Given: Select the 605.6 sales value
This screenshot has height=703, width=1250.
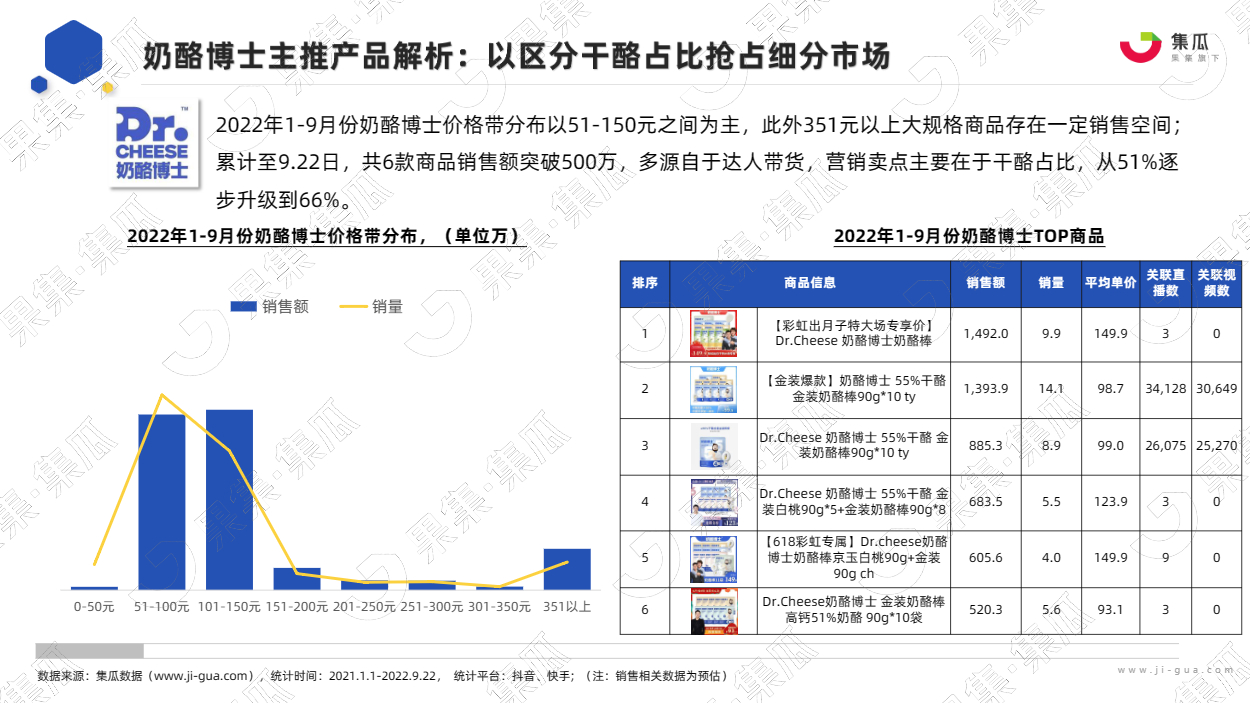Looking at the screenshot, I should [986, 558].
